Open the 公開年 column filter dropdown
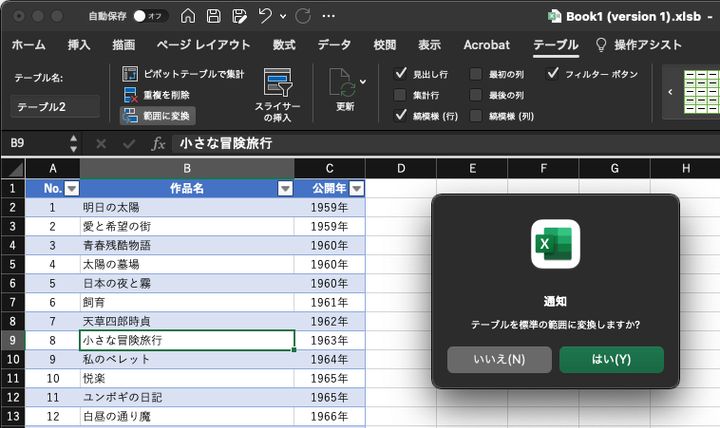Image resolution: width=720 pixels, height=428 pixels. pos(356,188)
